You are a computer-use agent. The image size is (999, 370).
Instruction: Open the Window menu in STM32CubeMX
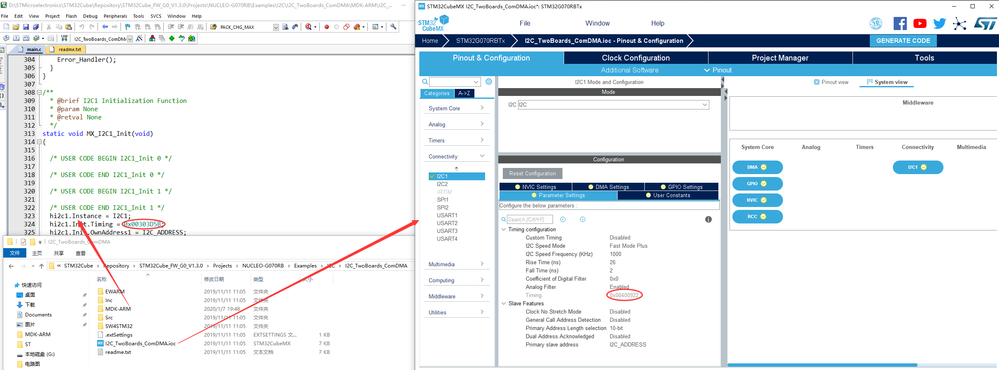(597, 23)
